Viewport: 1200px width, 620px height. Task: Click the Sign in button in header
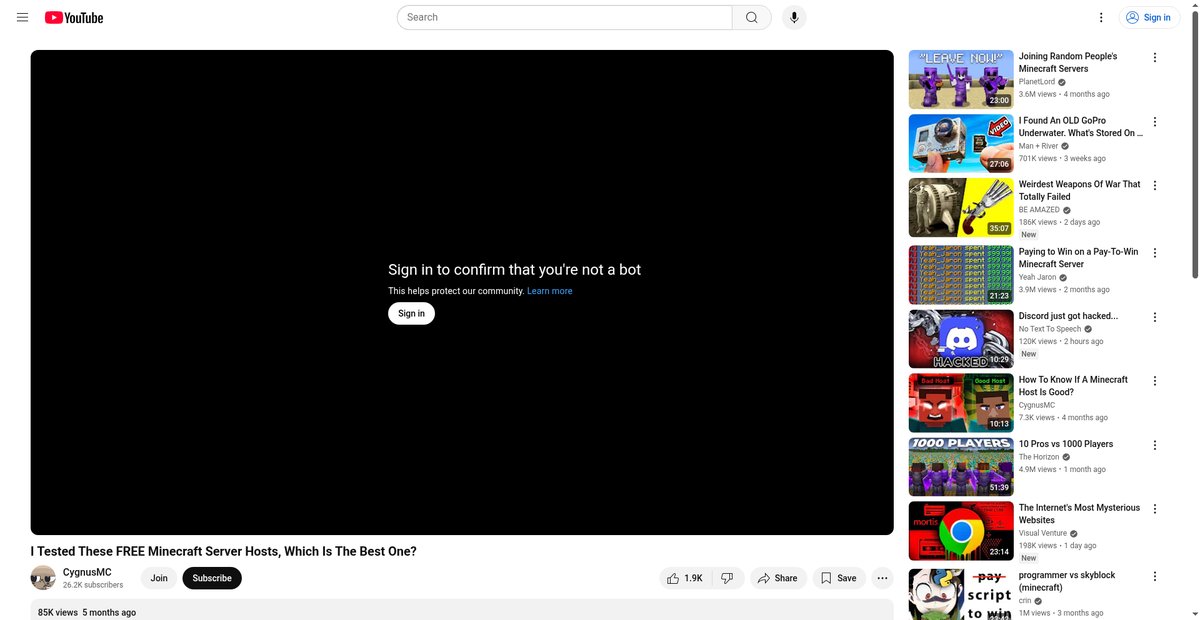(1150, 17)
